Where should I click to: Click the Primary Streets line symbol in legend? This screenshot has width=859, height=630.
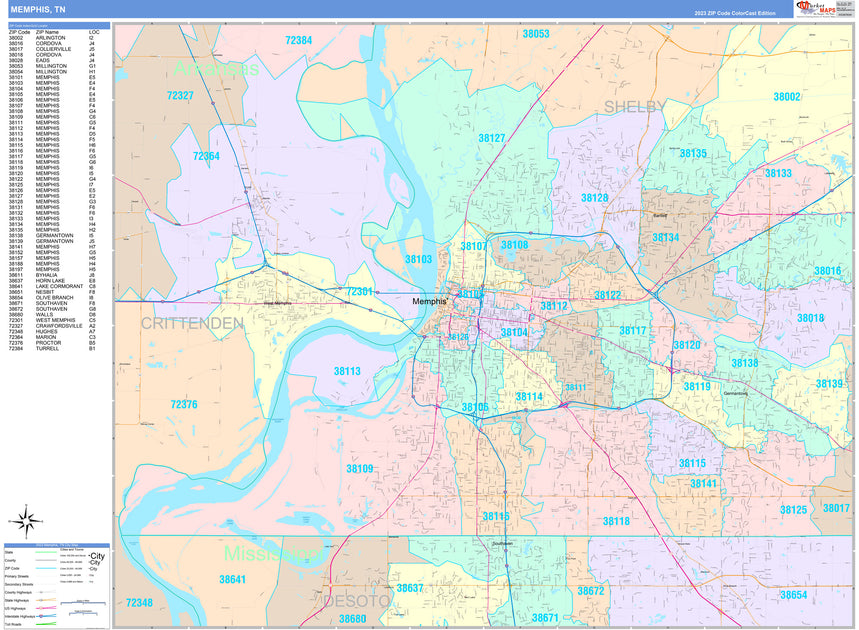coord(44,576)
